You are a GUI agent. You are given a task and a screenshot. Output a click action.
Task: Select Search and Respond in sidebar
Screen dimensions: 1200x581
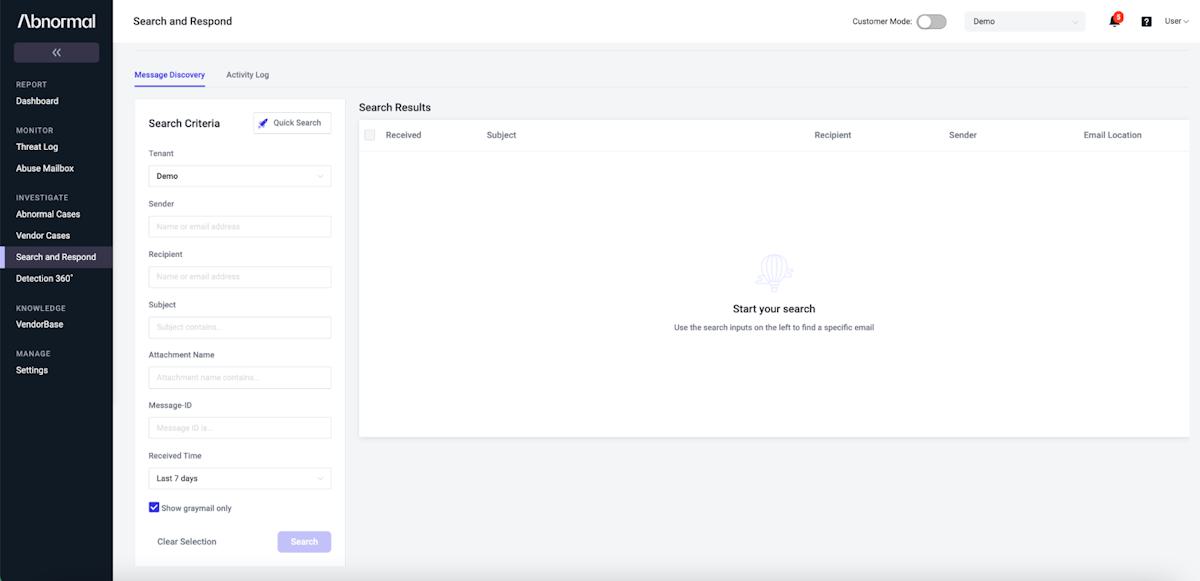(x=56, y=257)
